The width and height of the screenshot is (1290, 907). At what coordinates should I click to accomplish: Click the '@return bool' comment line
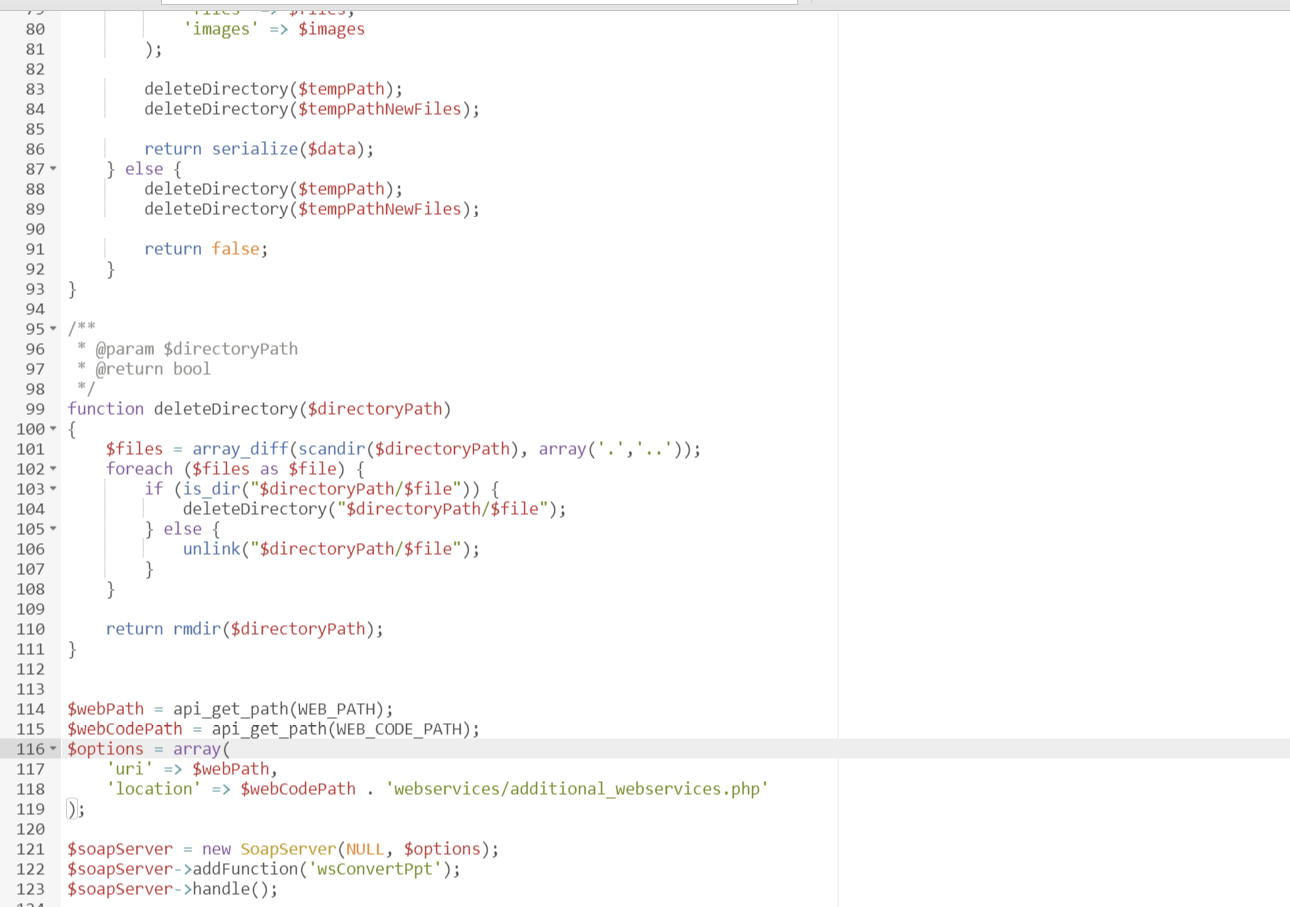[x=145, y=369]
